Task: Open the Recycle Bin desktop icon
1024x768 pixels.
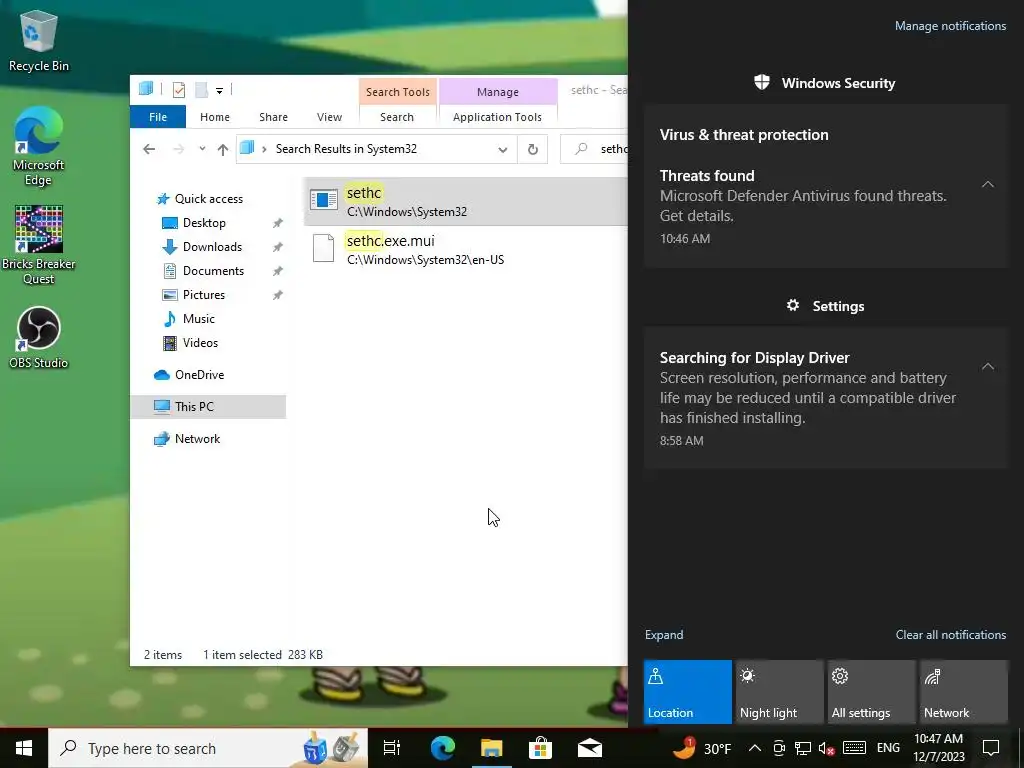Action: coord(39,40)
